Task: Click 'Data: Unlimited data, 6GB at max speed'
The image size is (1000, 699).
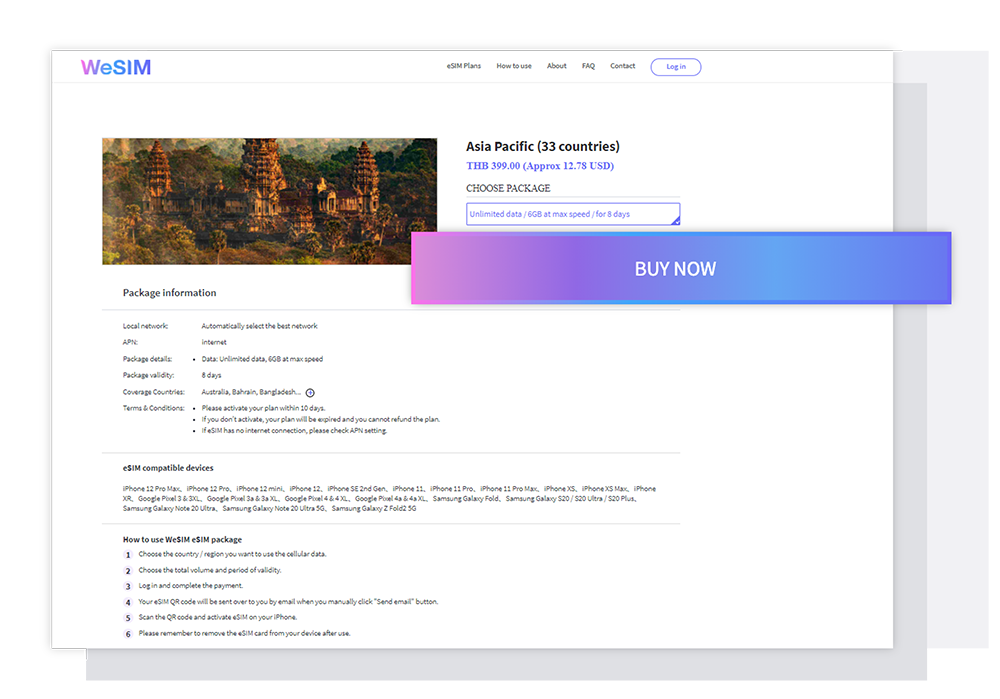Action: tap(262, 359)
